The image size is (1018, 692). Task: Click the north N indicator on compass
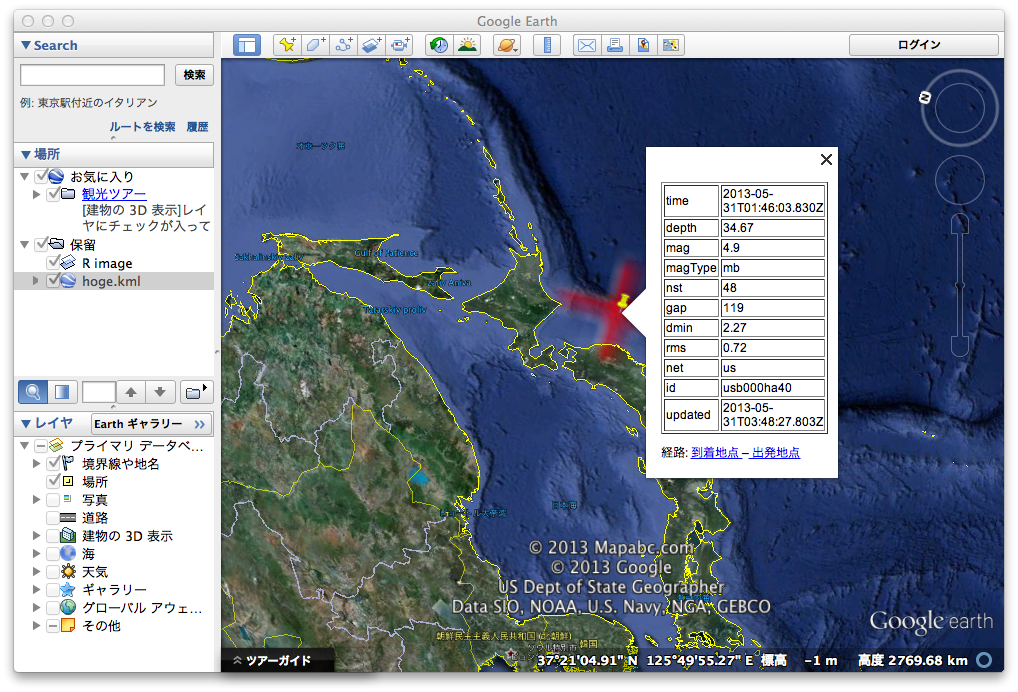[925, 97]
